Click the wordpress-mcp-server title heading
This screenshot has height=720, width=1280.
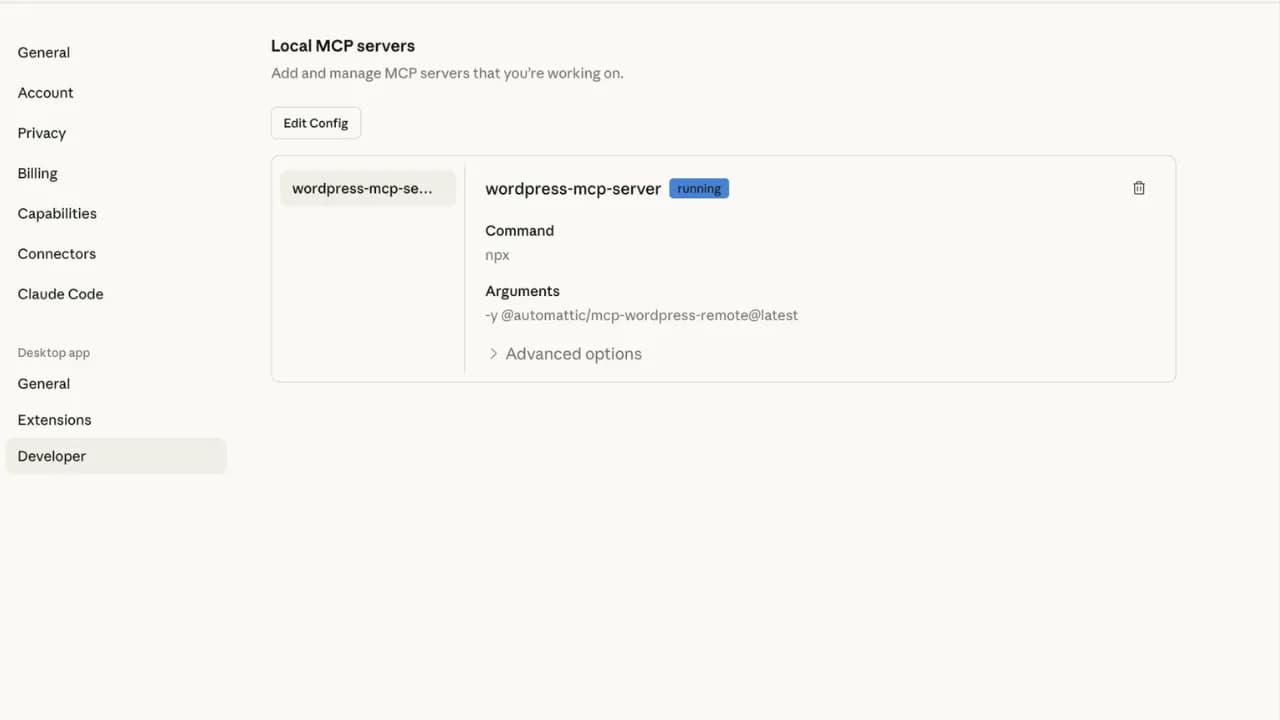click(572, 188)
